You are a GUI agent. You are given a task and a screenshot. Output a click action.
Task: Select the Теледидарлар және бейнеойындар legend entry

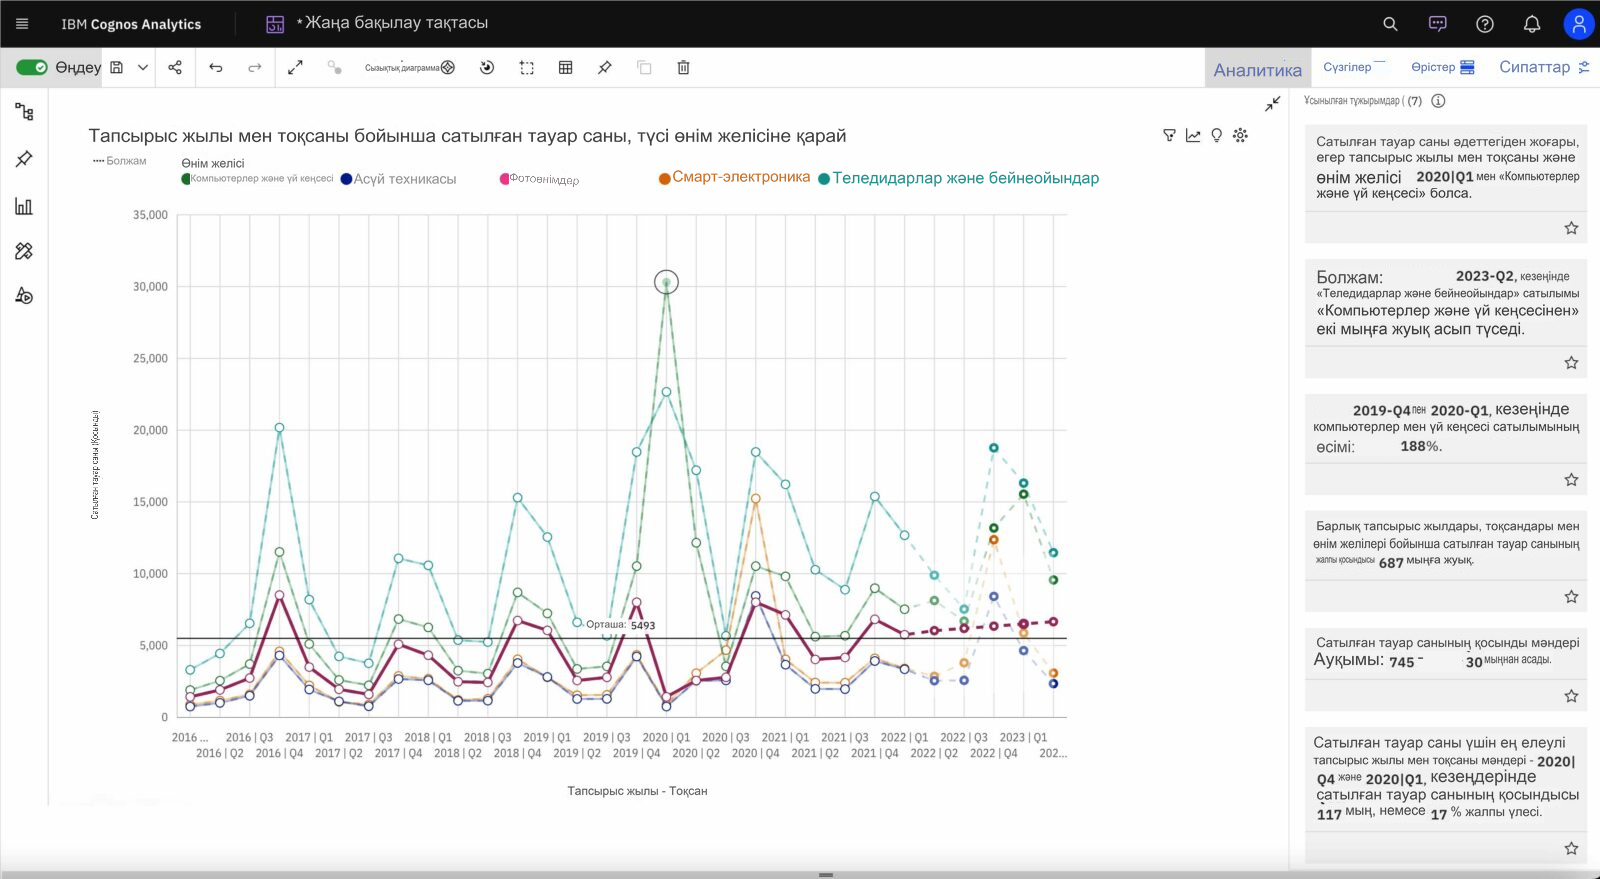(958, 178)
